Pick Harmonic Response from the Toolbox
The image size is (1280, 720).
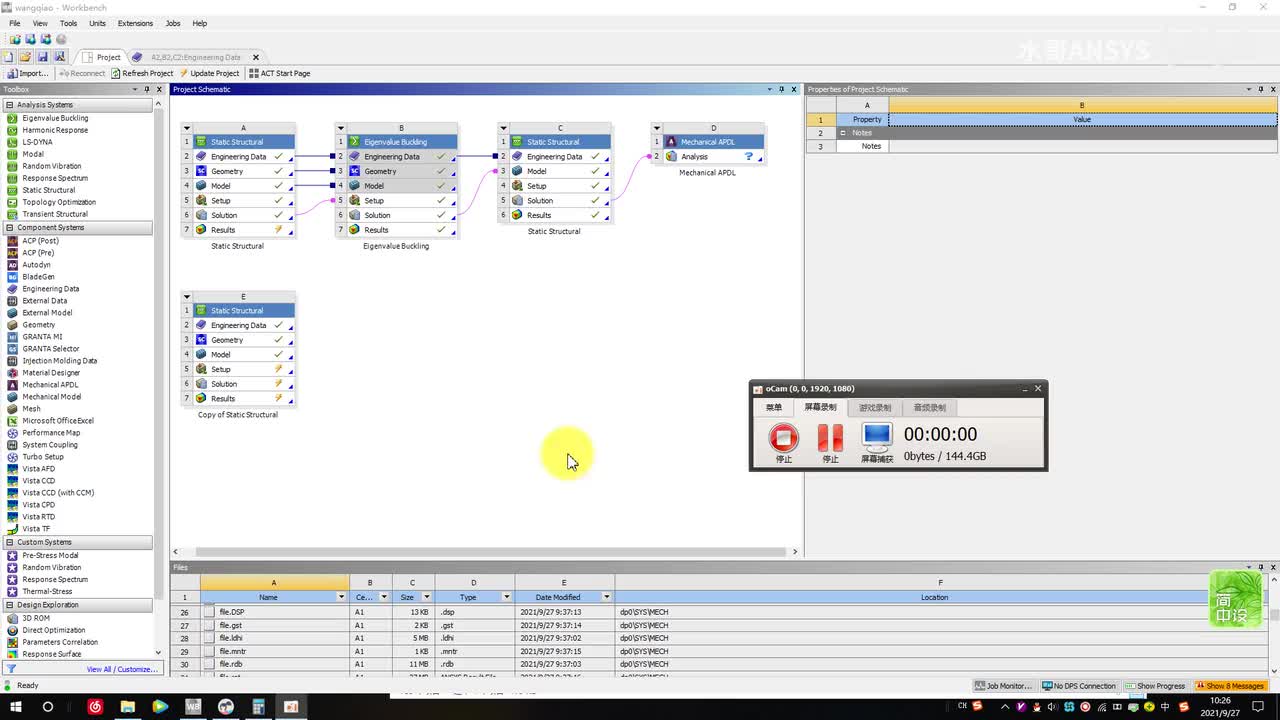coord(55,130)
